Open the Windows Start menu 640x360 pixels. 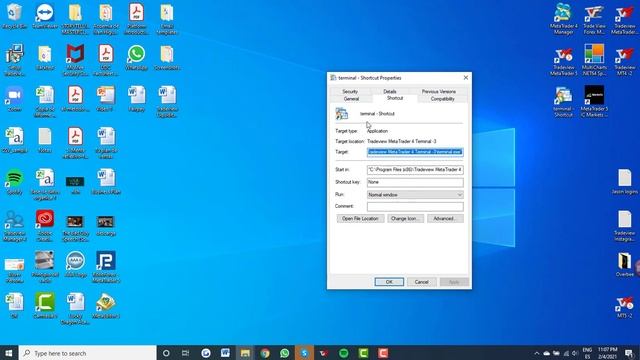(x=9, y=353)
